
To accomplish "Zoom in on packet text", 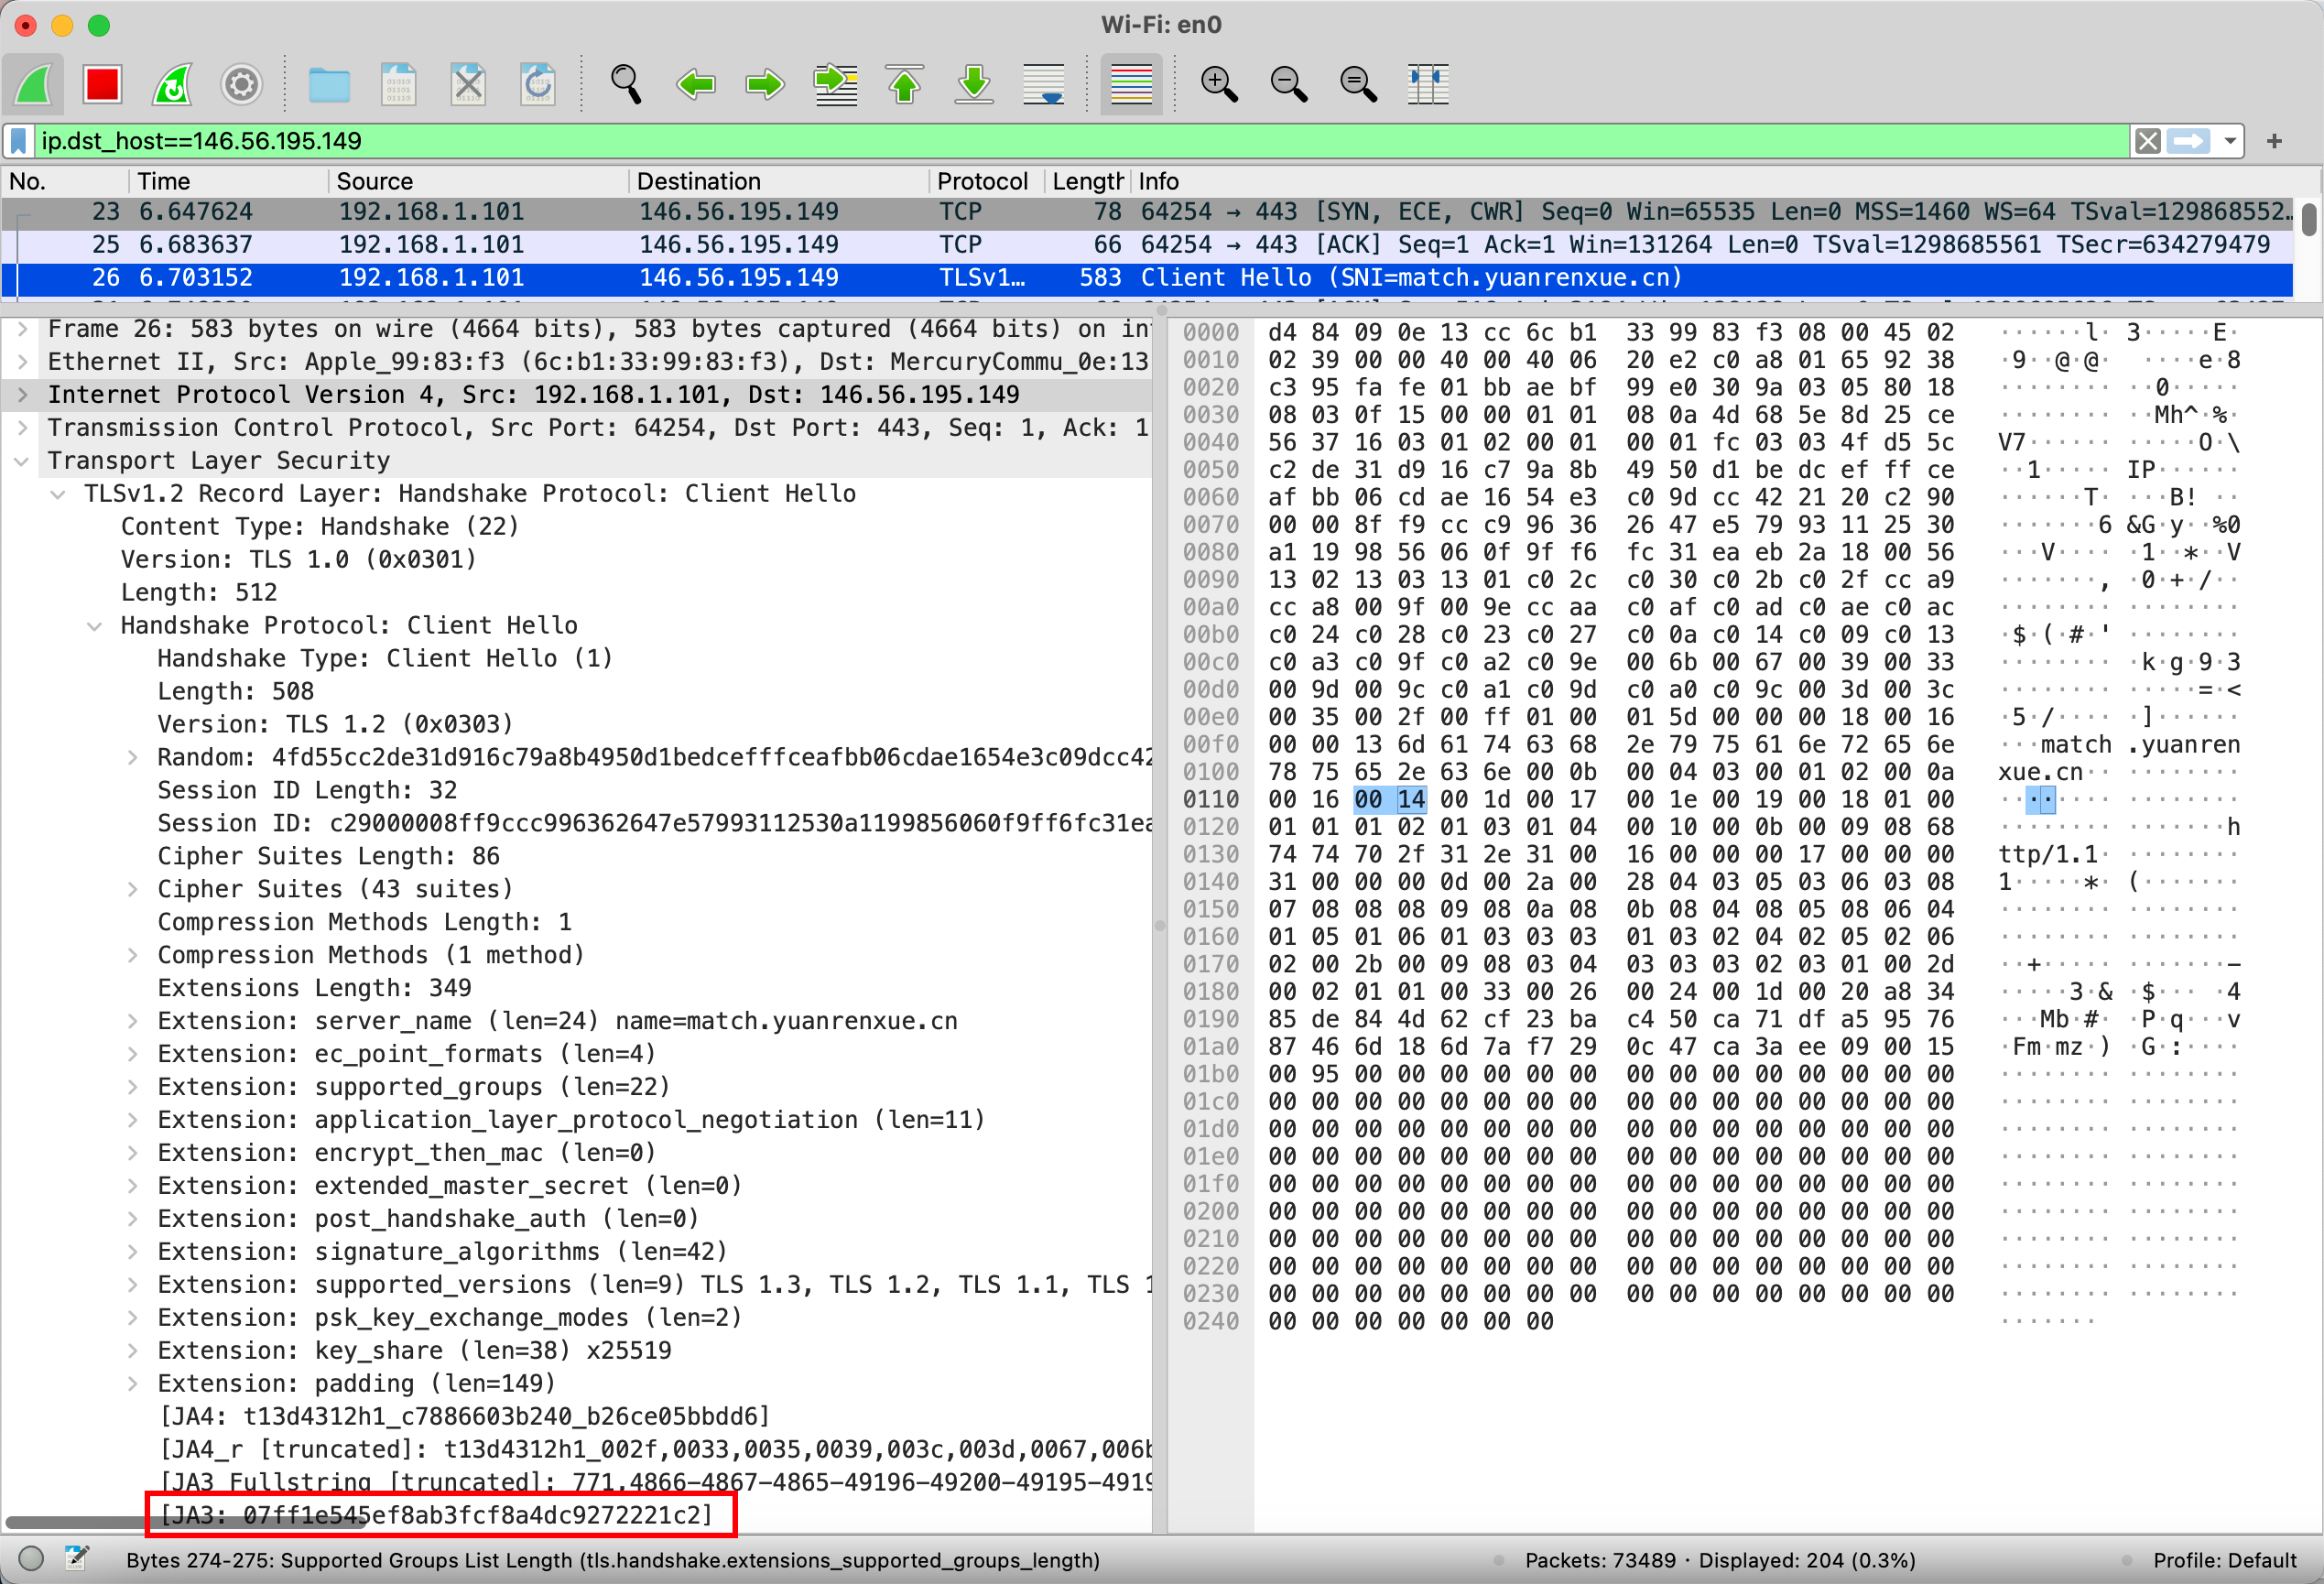I will coord(1218,84).
